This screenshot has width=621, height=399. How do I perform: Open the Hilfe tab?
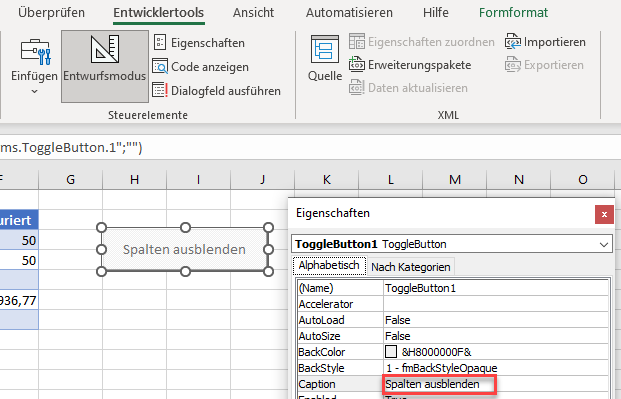click(436, 12)
